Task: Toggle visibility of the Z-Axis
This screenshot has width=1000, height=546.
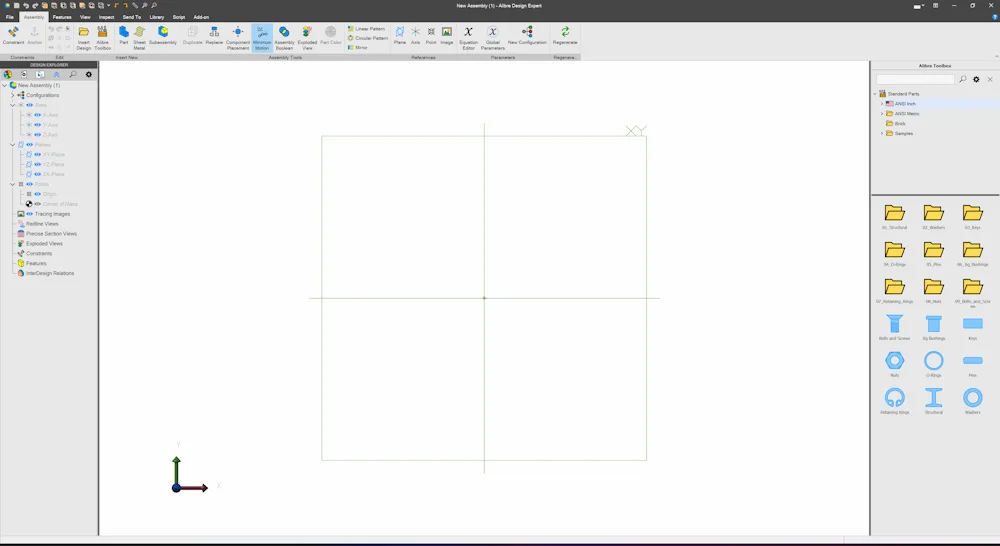Action: click(x=37, y=135)
